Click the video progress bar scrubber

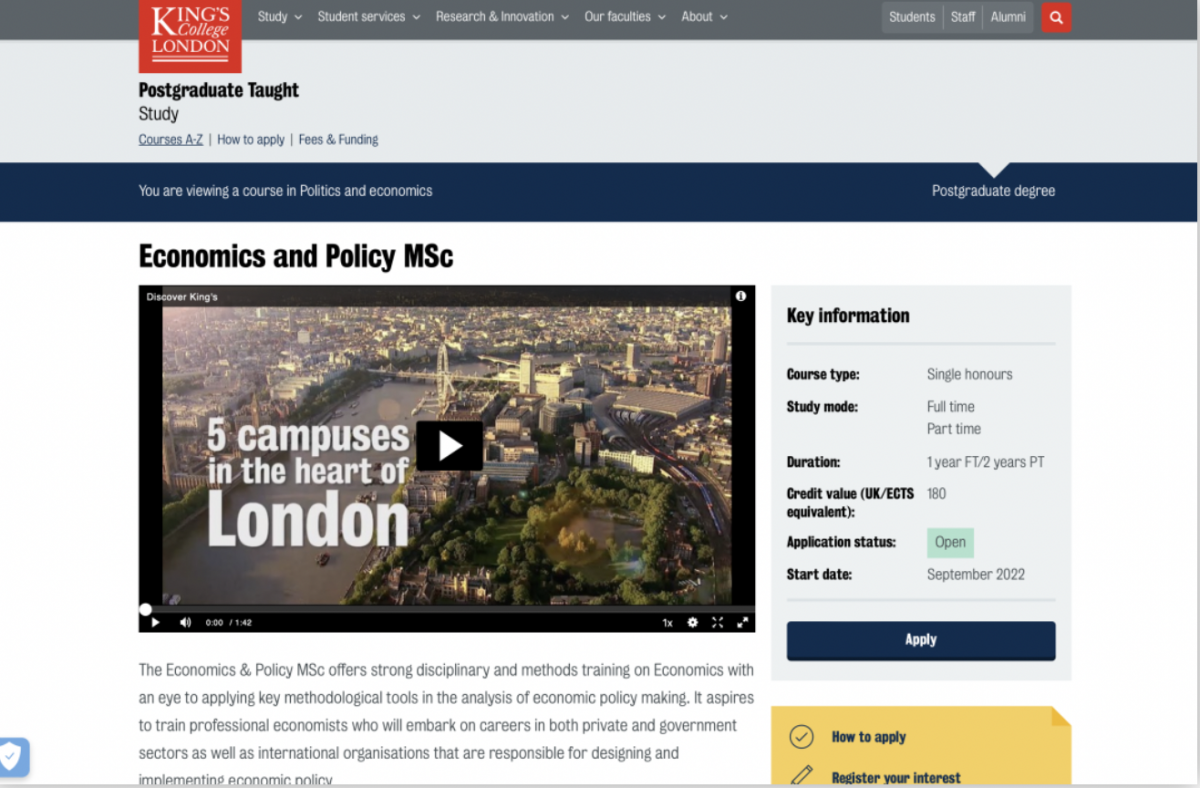pos(146,609)
